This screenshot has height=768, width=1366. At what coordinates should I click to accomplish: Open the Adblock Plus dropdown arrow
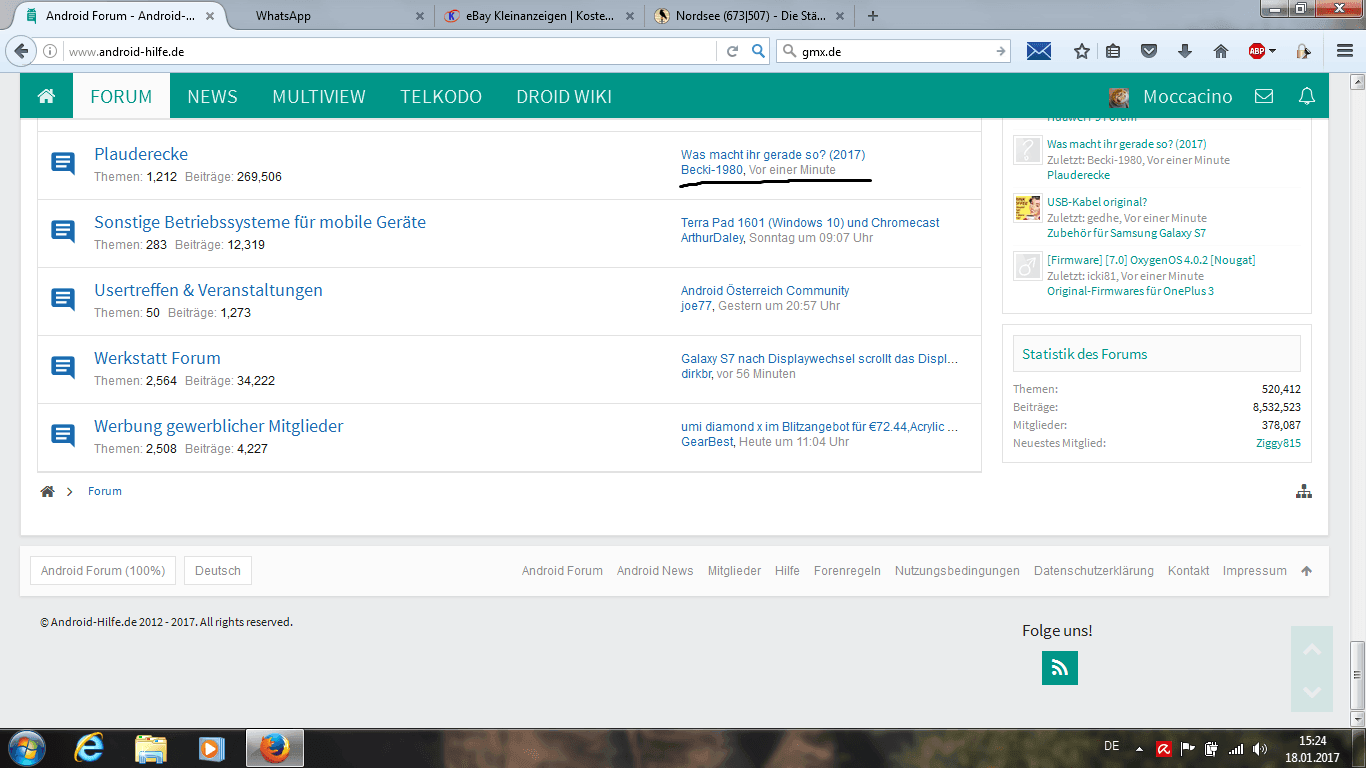click(x=1273, y=51)
